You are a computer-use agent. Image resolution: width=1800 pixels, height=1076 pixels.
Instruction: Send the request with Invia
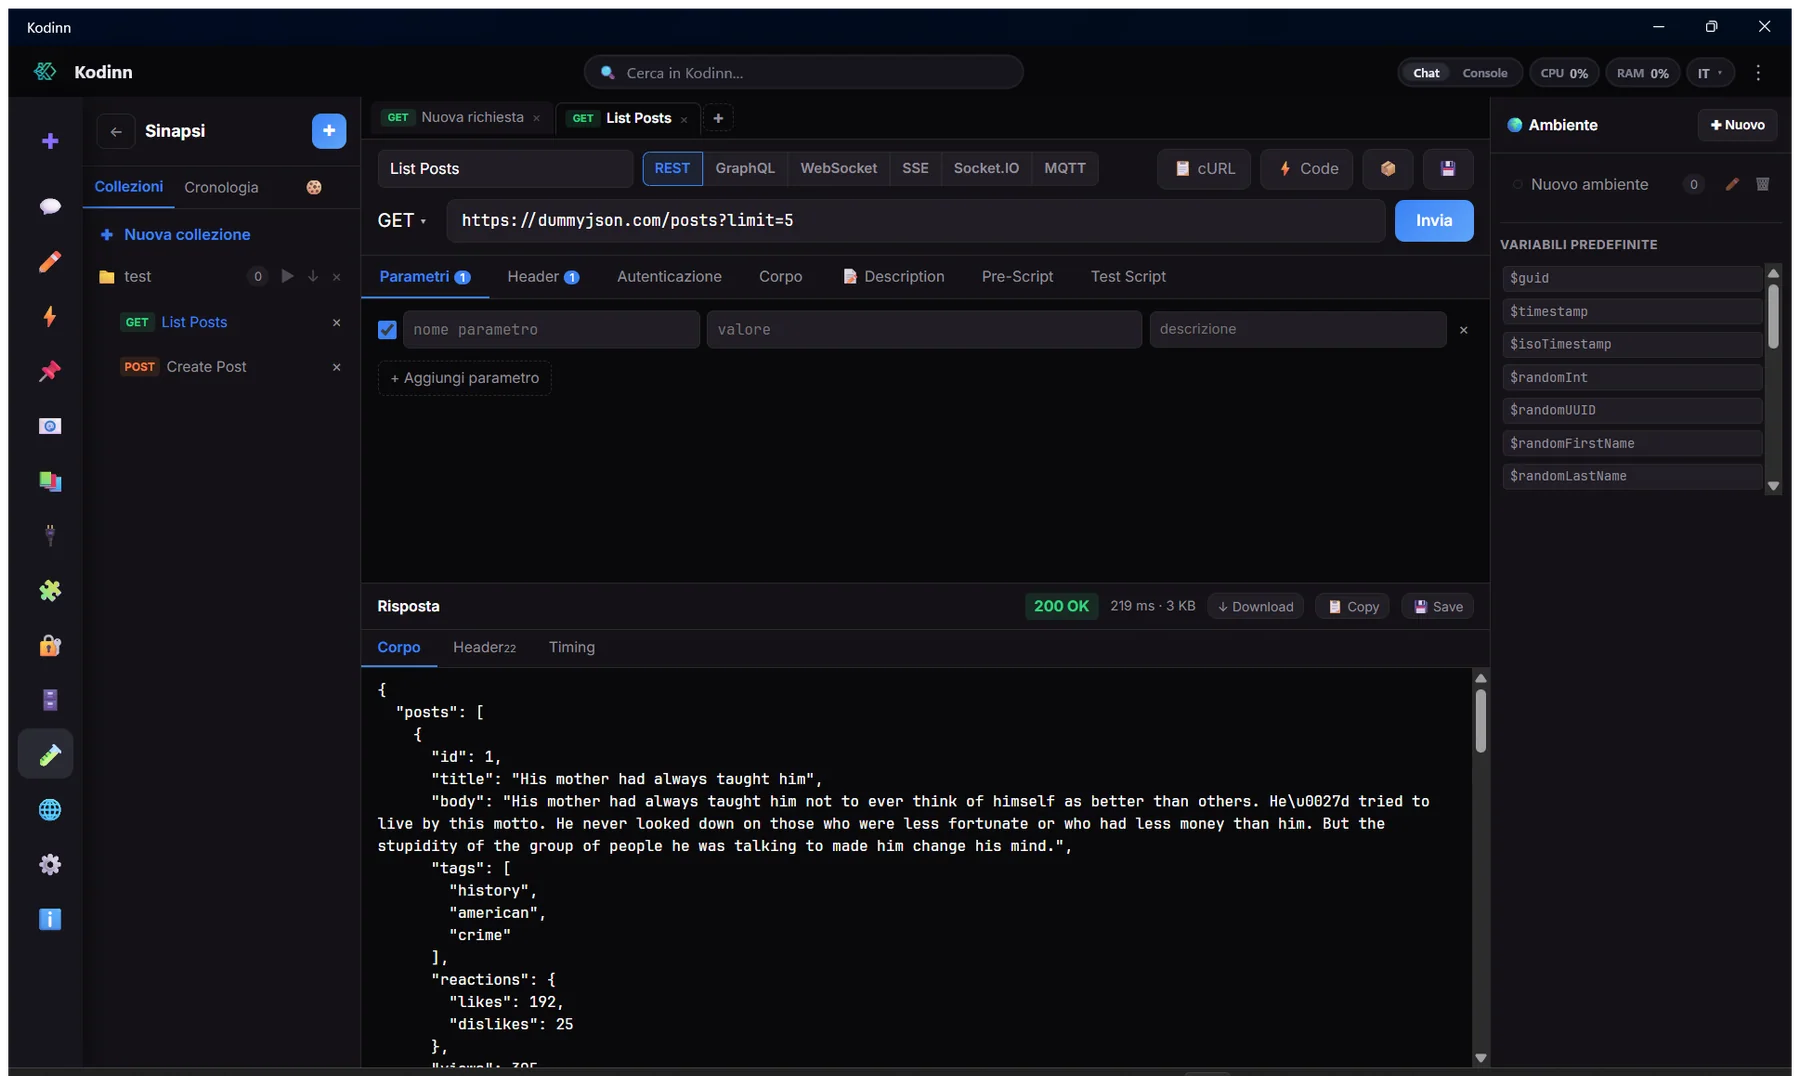point(1433,221)
